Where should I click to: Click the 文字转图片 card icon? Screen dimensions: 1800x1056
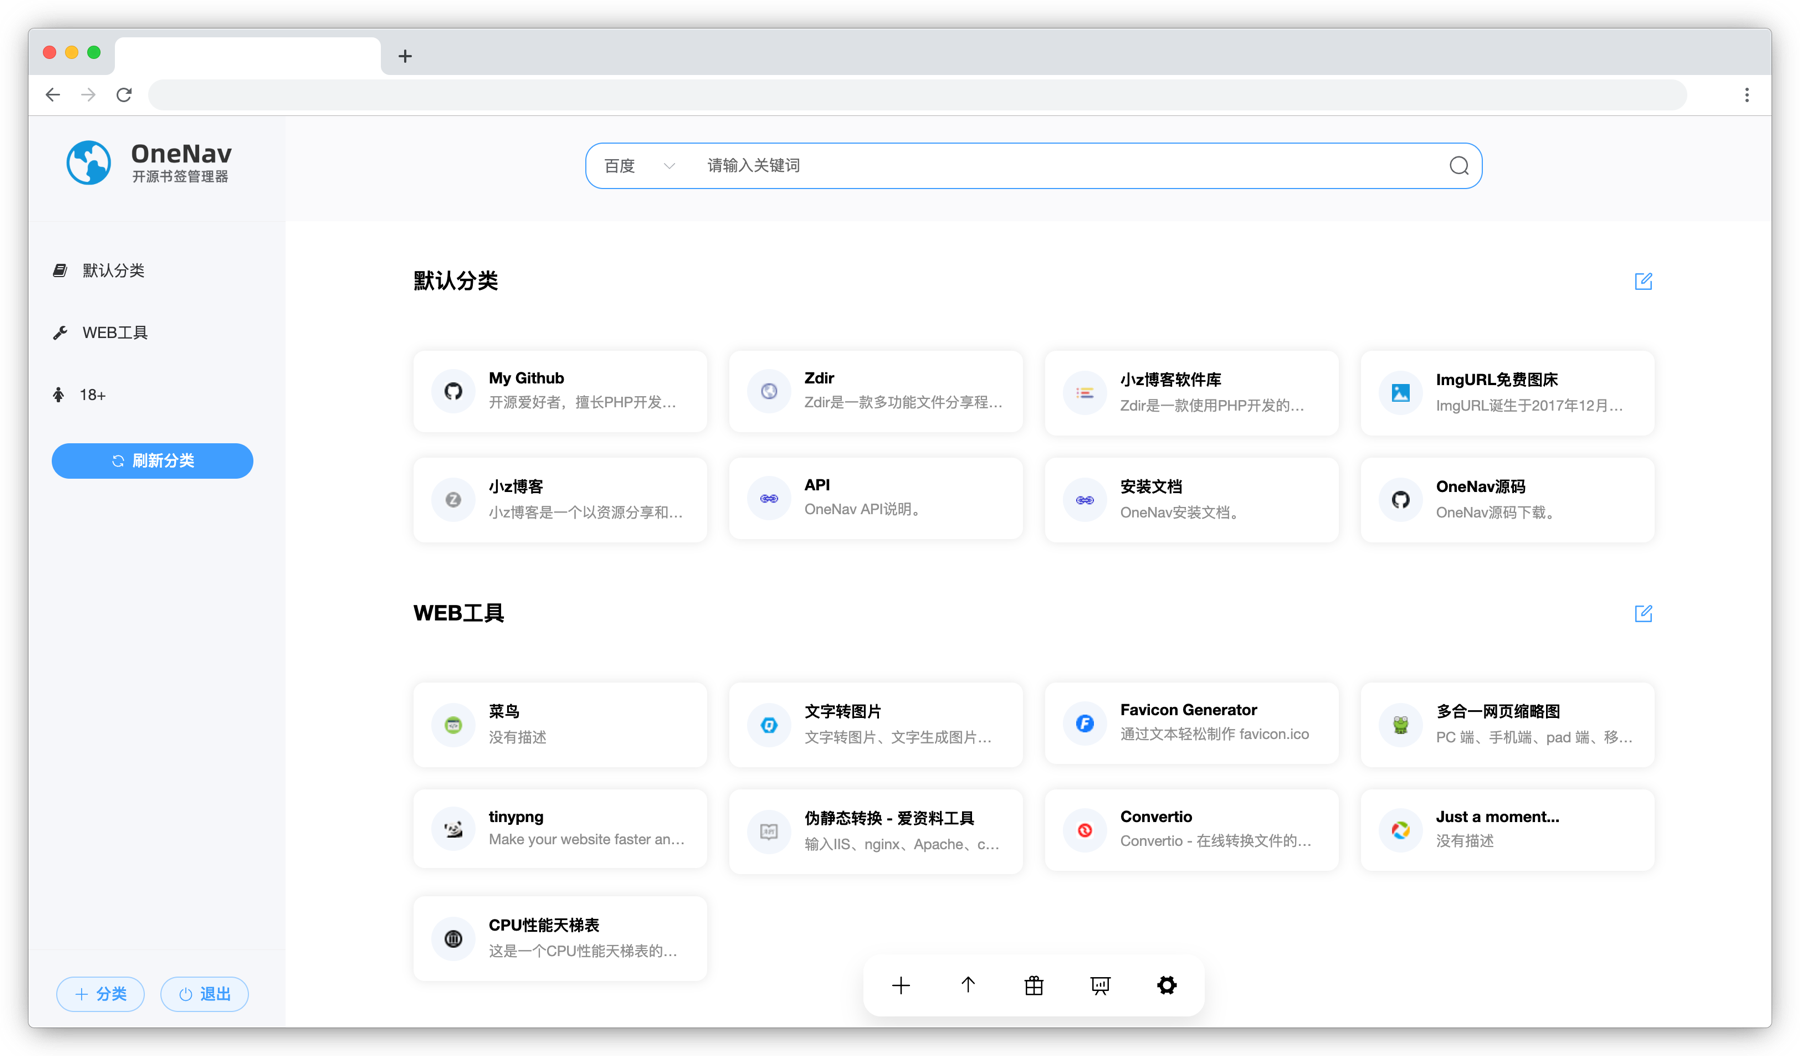click(x=769, y=725)
